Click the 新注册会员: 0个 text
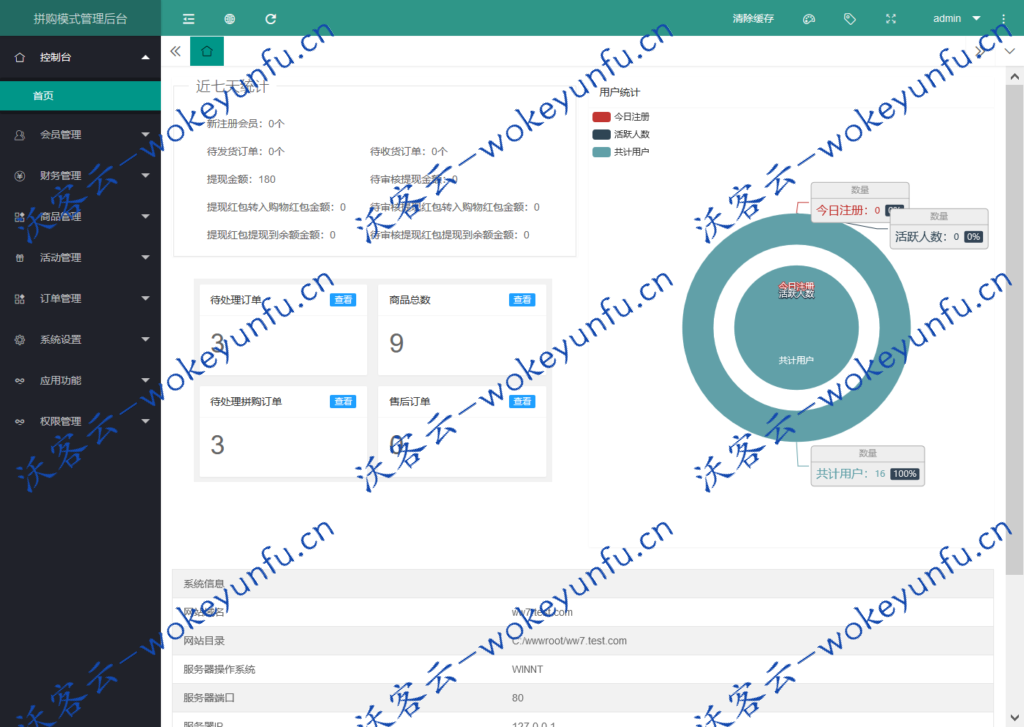The image size is (1024, 727). (x=246, y=123)
